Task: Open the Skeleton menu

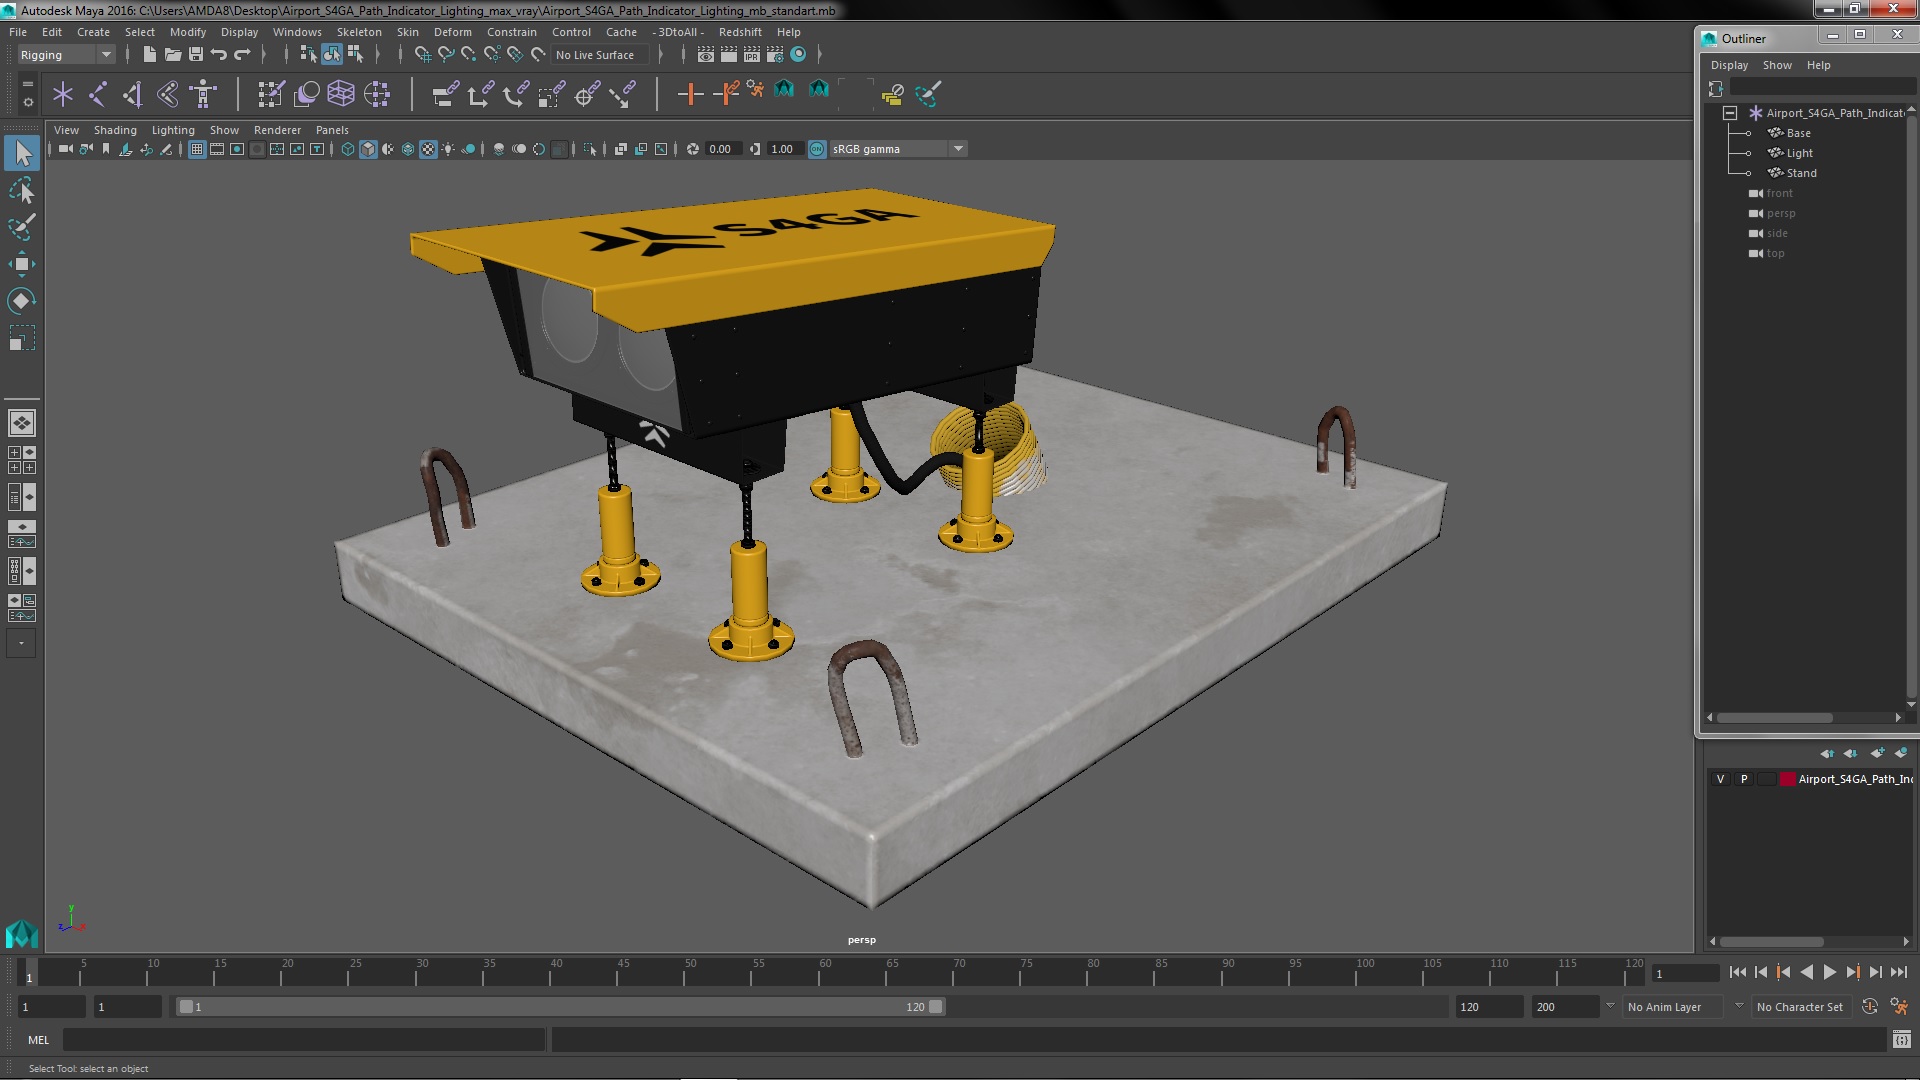Action: pos(359,32)
